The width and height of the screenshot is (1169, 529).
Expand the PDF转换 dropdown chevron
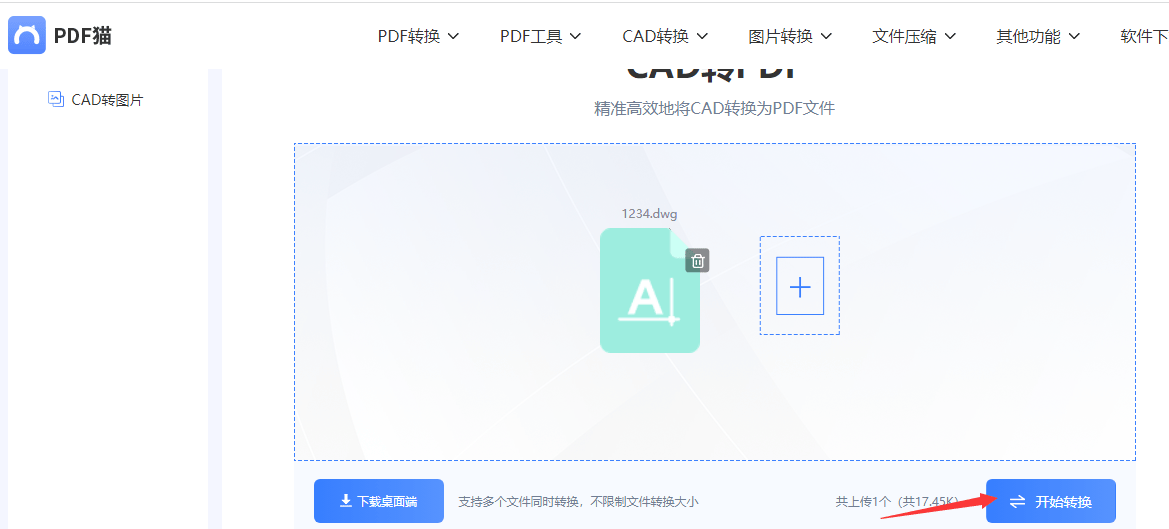453,36
